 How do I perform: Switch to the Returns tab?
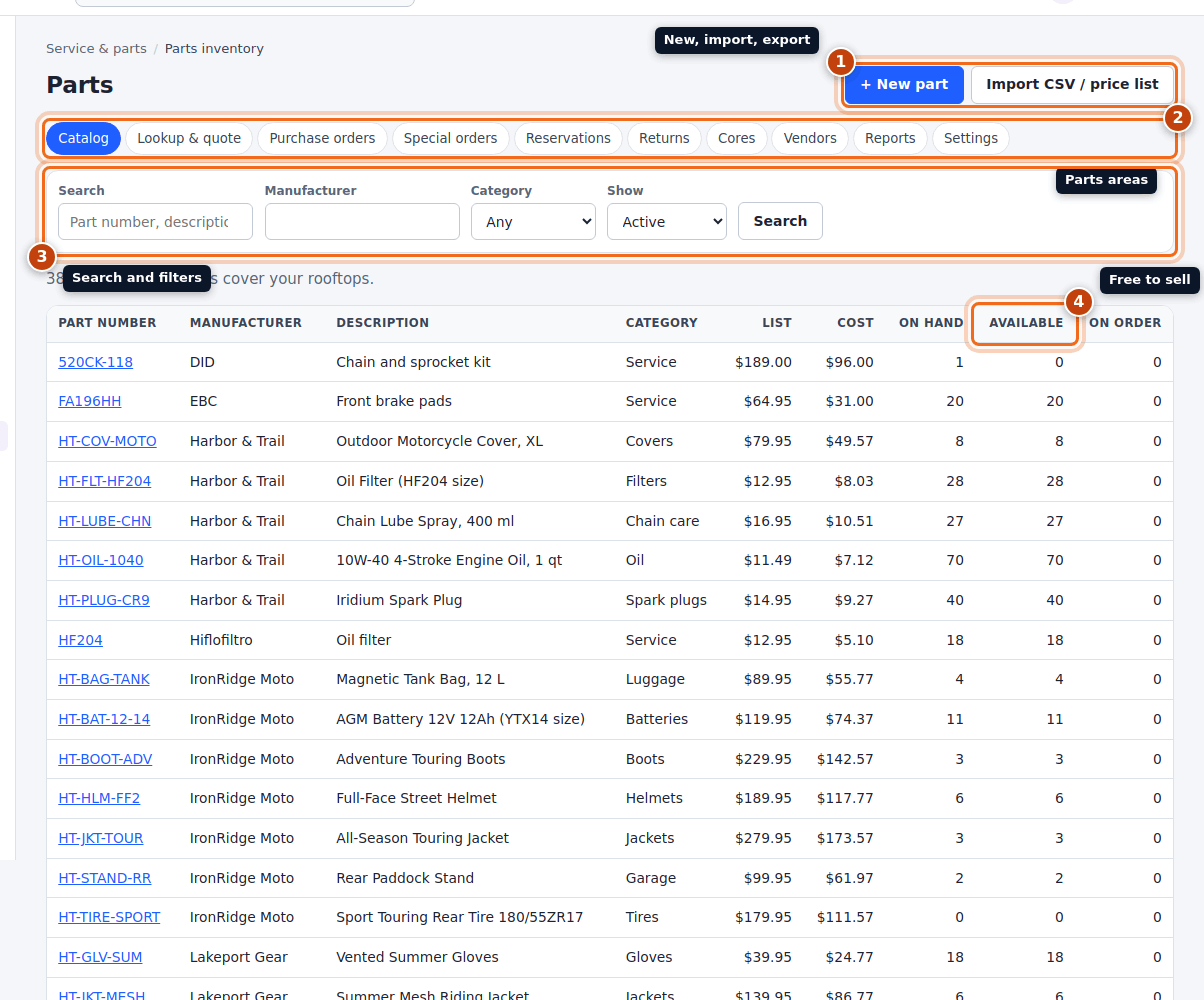[664, 138]
